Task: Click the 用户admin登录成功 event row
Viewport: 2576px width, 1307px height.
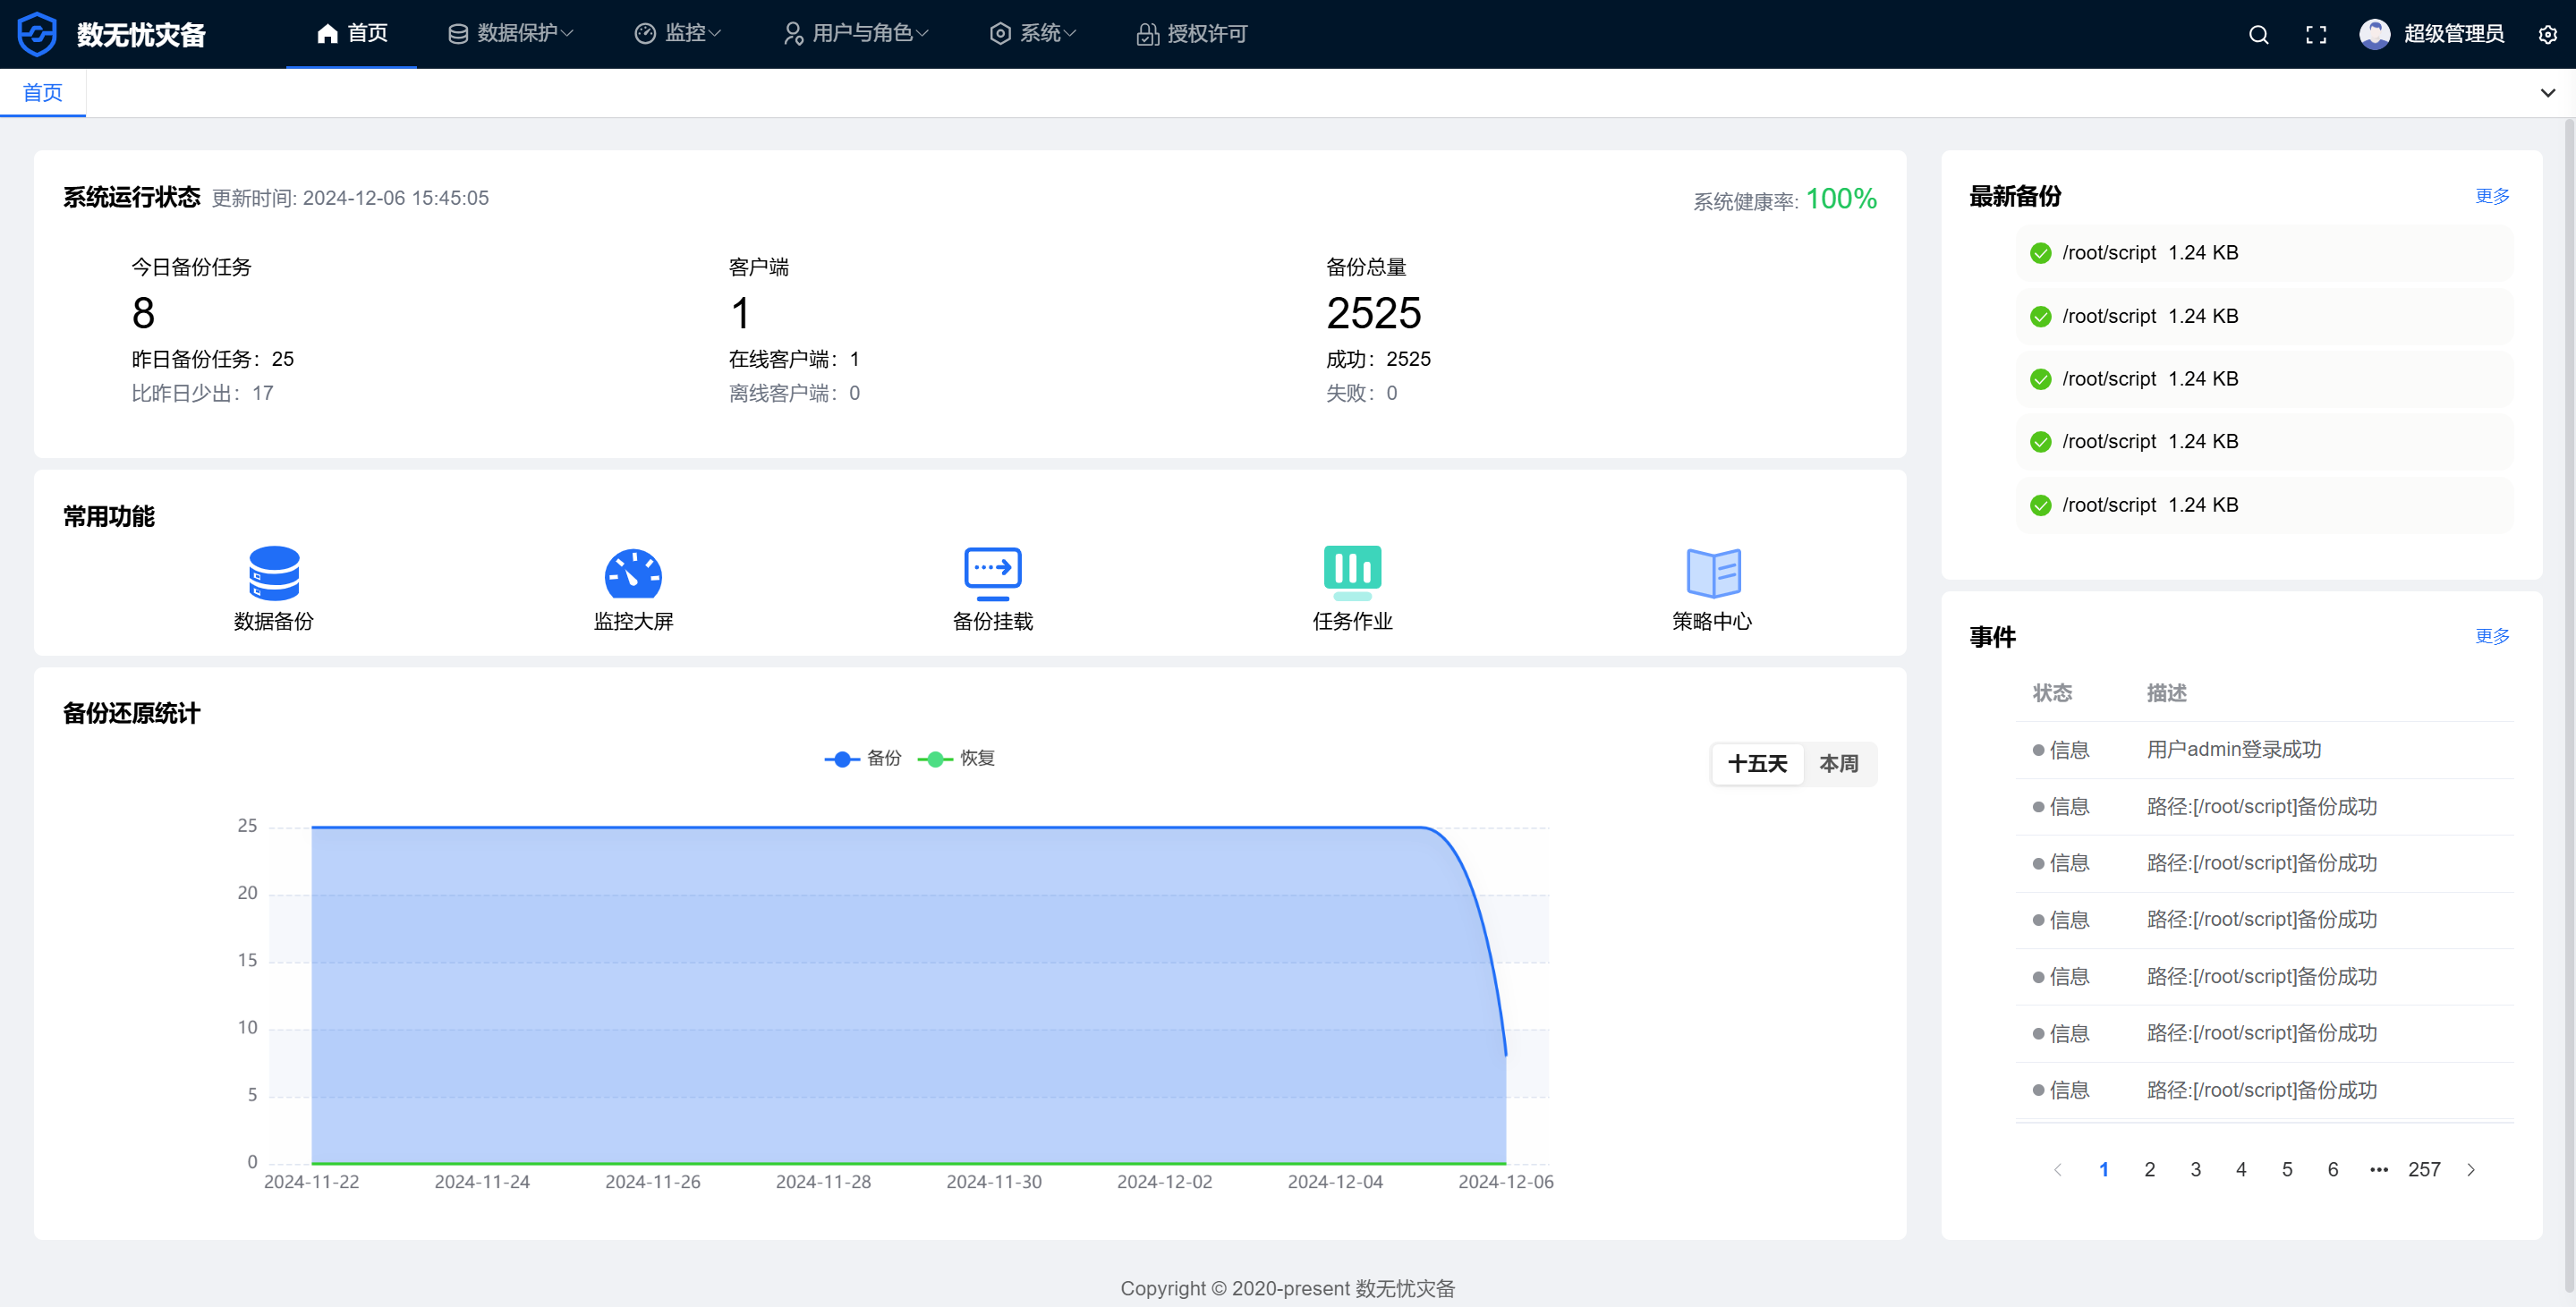Action: (2265, 750)
